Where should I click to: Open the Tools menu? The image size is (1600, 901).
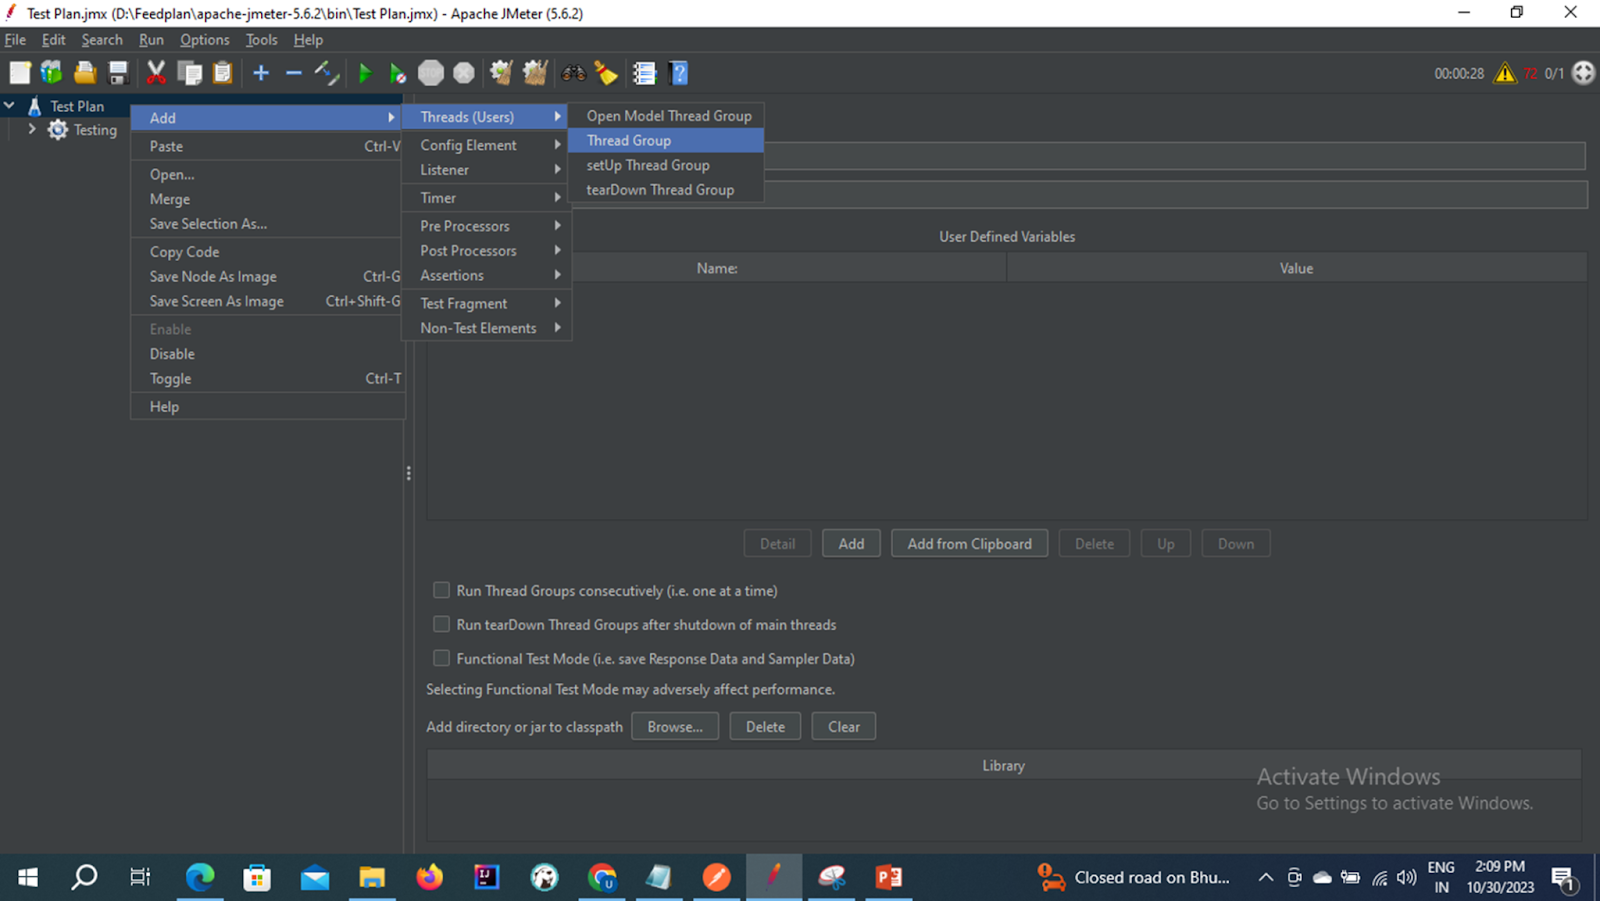[x=262, y=40]
